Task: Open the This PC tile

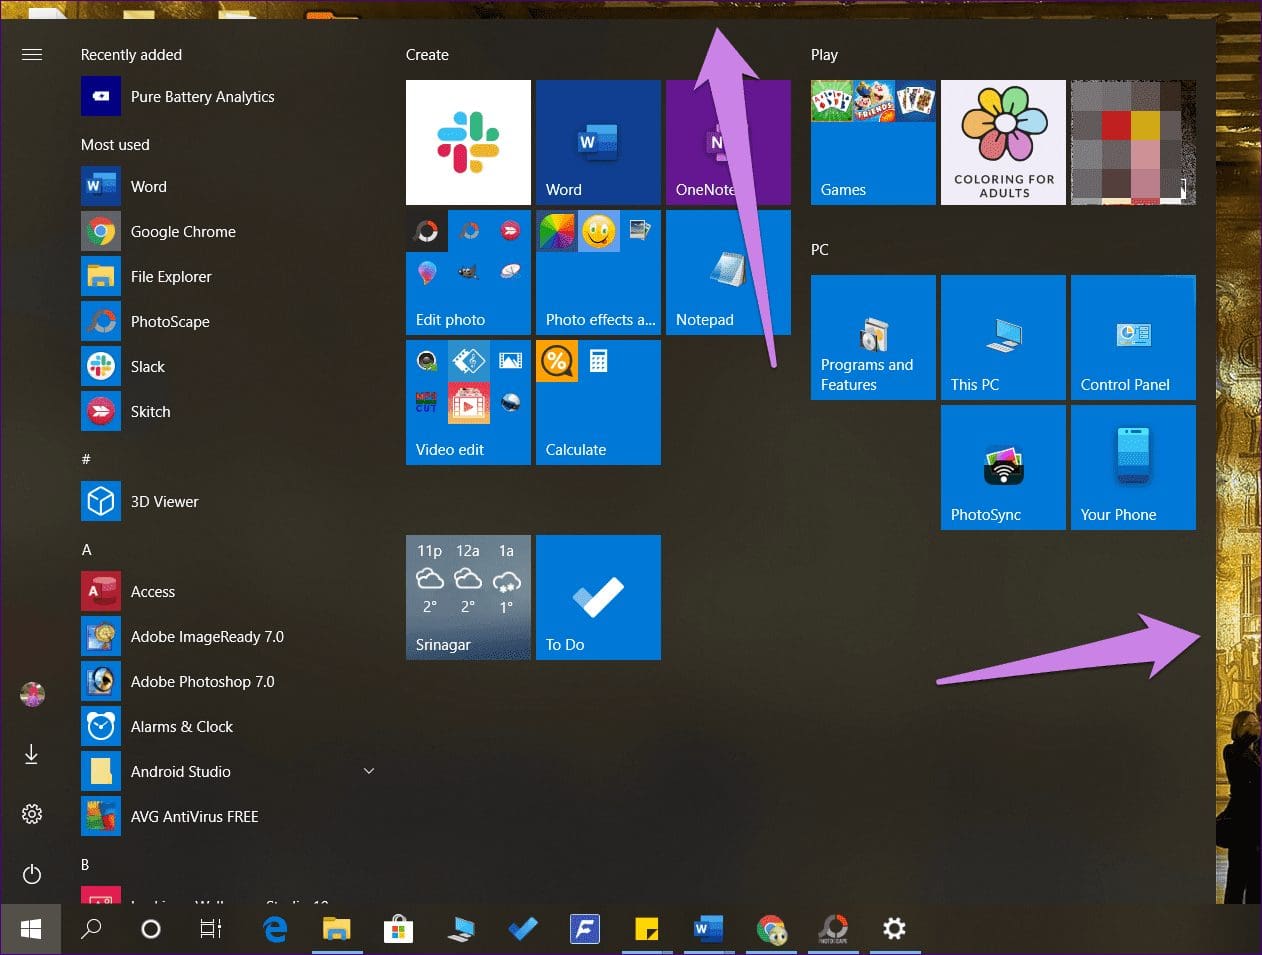Action: point(1003,337)
